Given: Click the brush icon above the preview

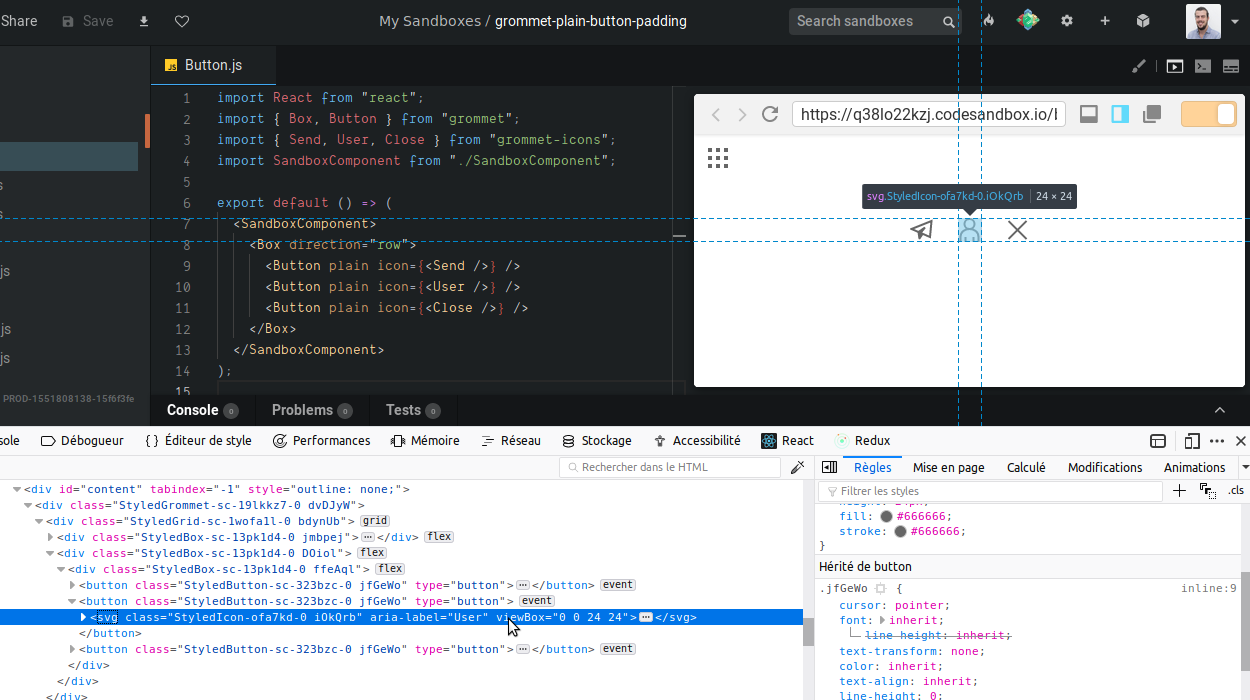Looking at the screenshot, I should point(1139,66).
